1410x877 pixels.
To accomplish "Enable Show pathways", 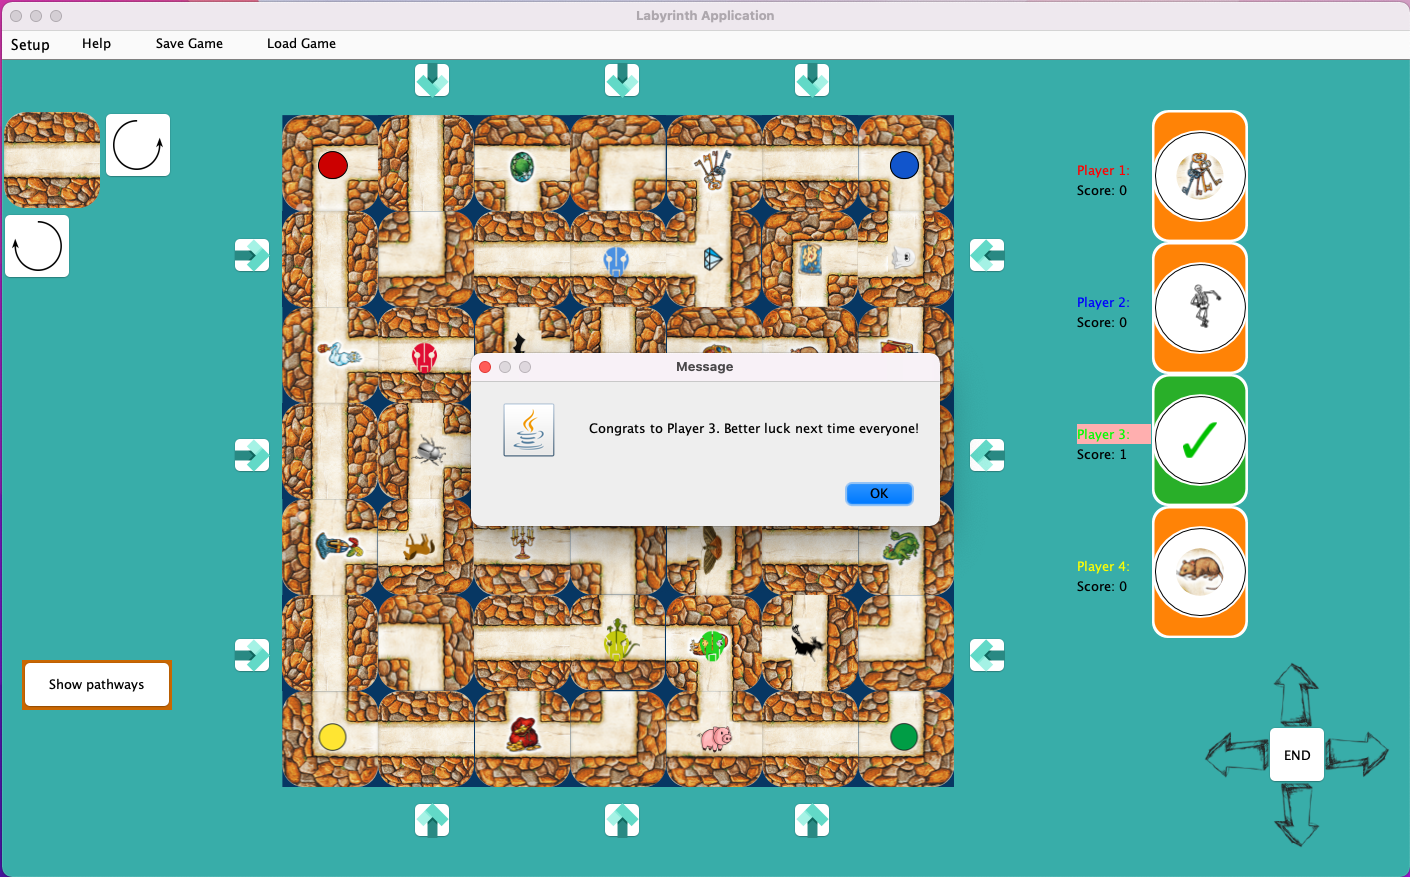I will click(96, 684).
